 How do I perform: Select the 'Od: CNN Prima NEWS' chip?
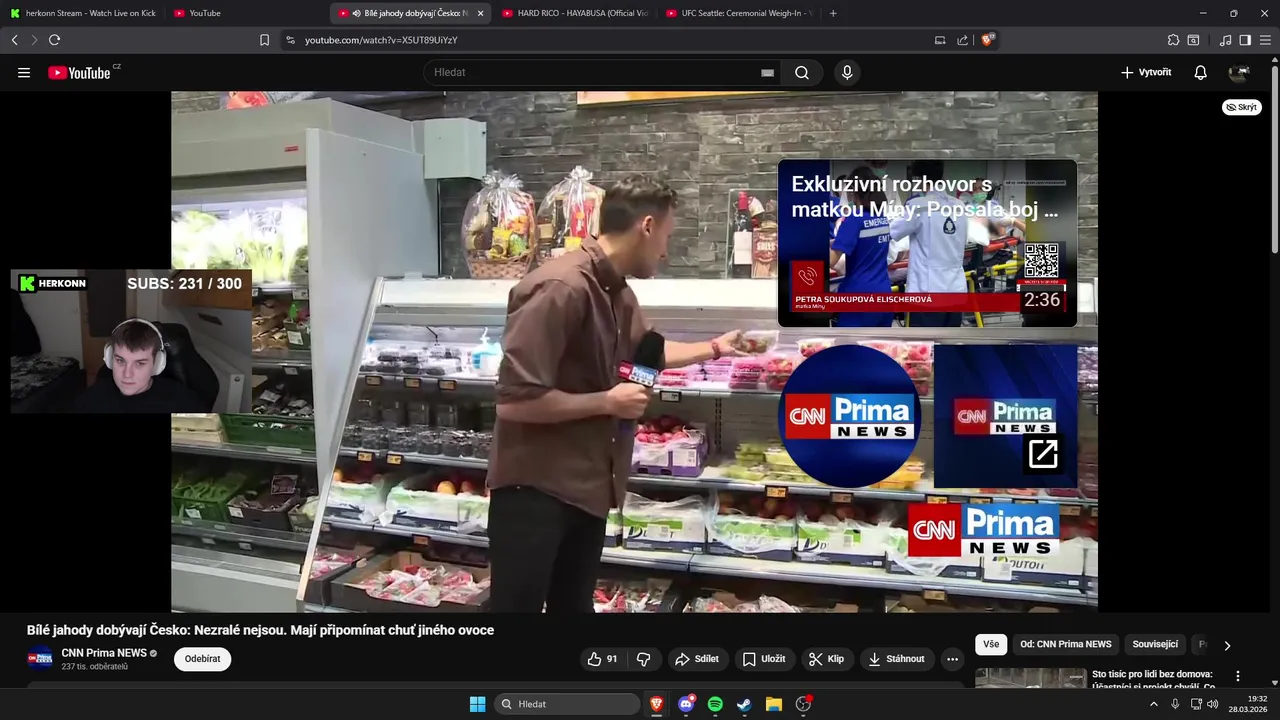point(1065,644)
